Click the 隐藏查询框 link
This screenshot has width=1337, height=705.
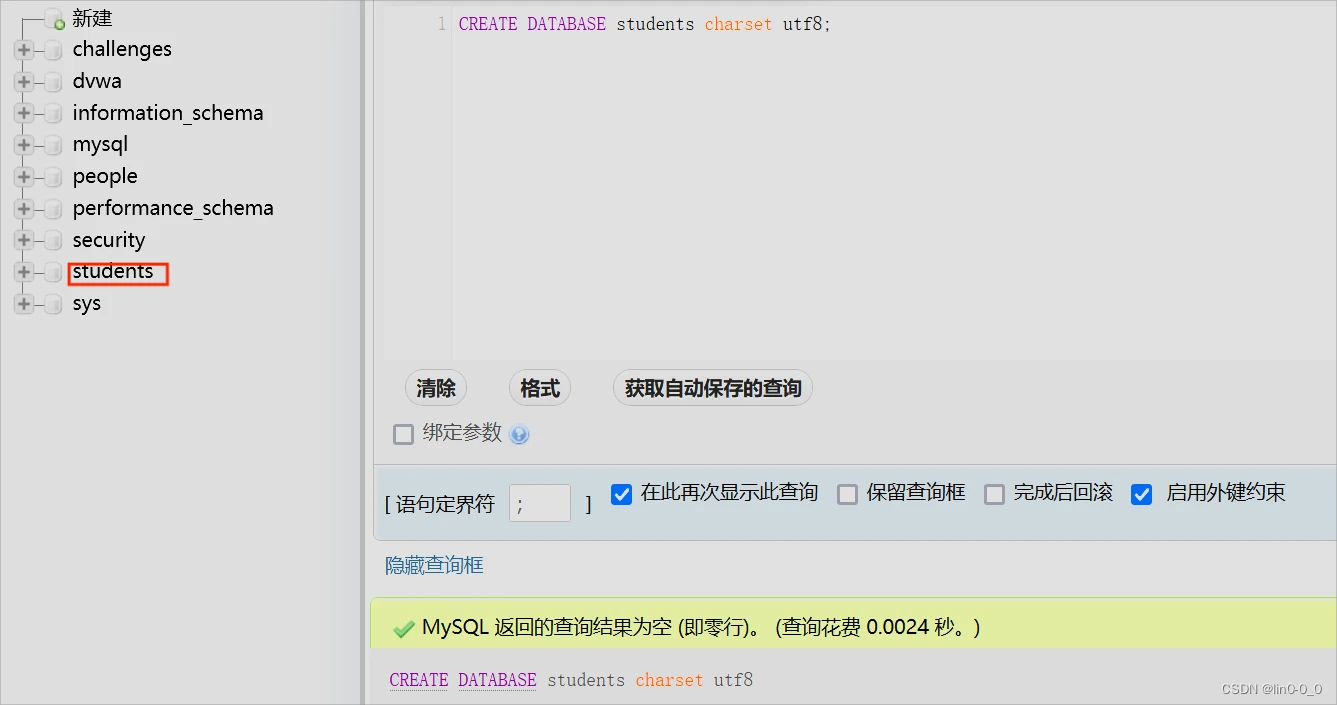(x=434, y=566)
